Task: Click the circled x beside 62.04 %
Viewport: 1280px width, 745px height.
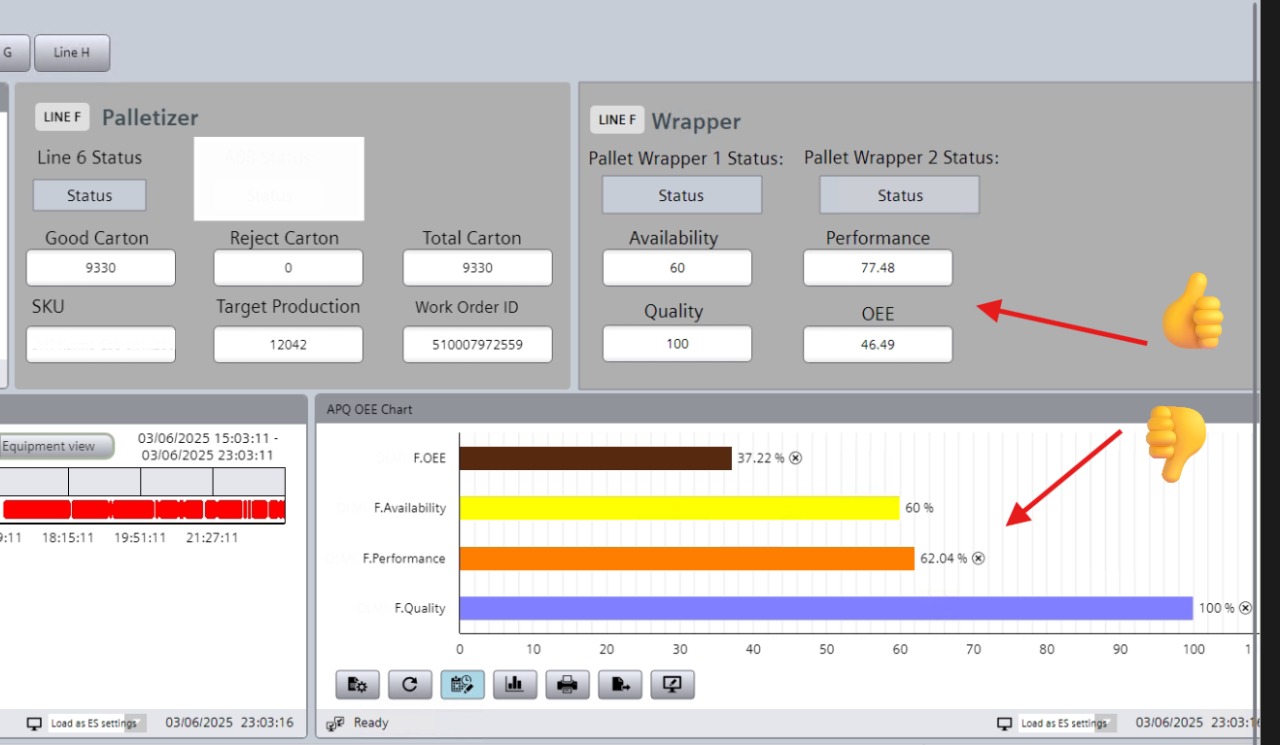Action: click(x=978, y=558)
